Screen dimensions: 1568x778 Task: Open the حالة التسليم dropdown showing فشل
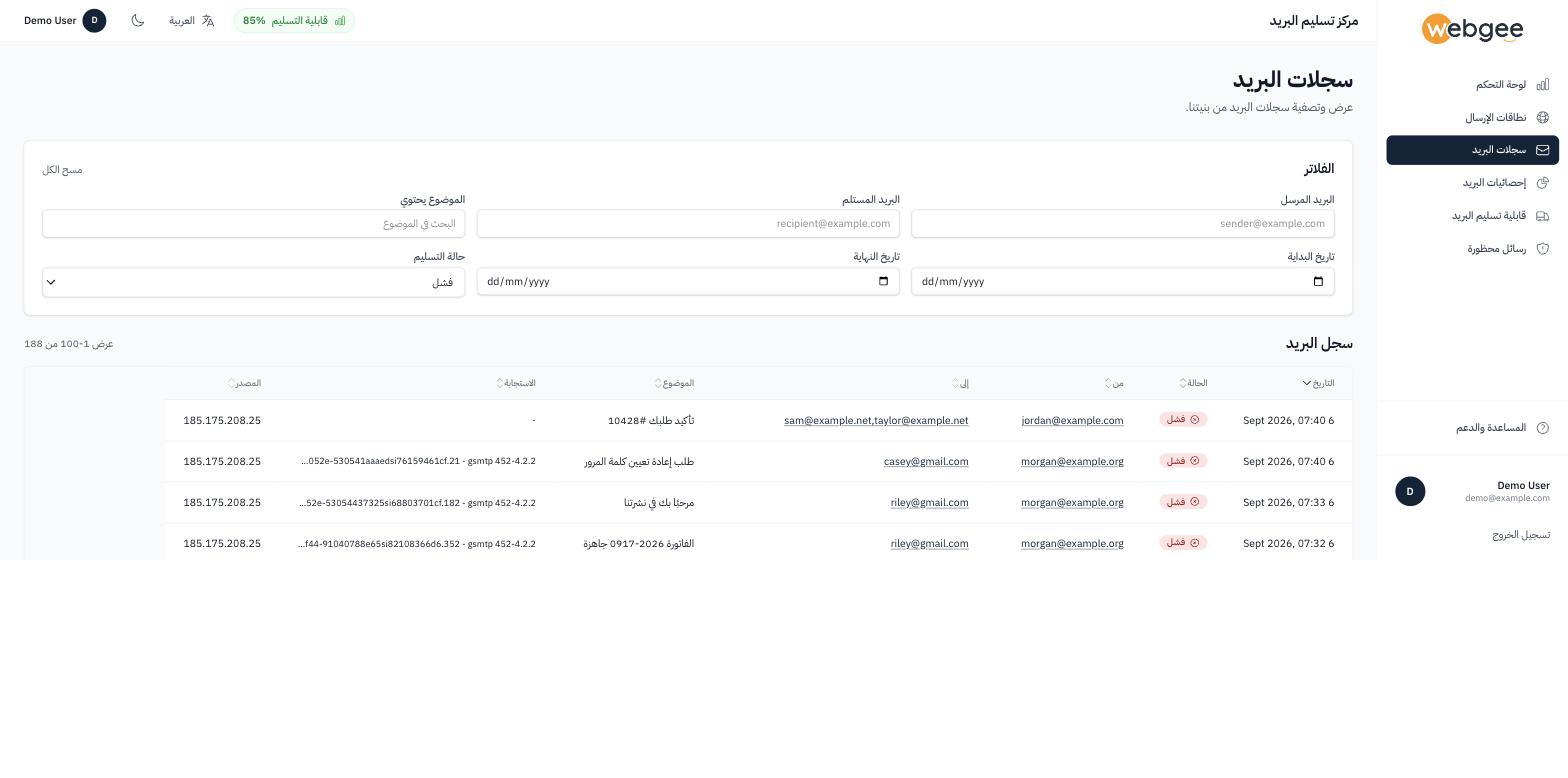pos(254,283)
